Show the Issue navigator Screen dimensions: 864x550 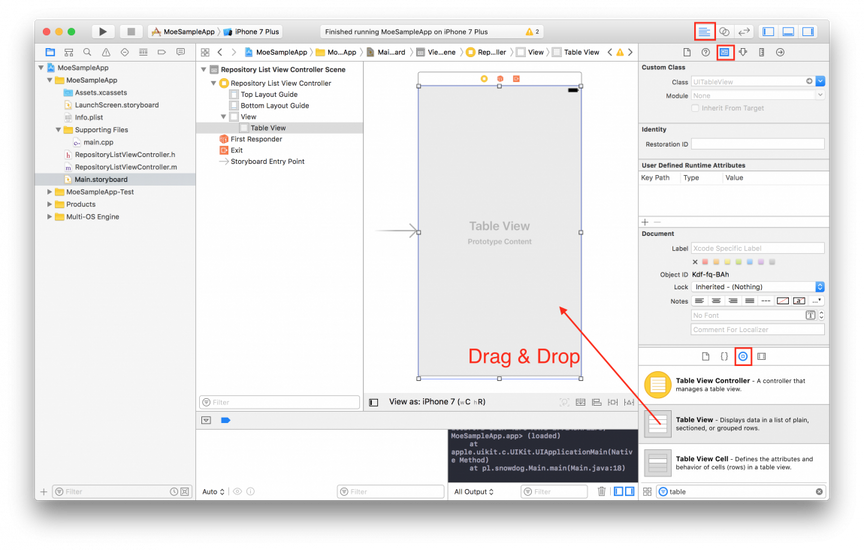(x=106, y=52)
